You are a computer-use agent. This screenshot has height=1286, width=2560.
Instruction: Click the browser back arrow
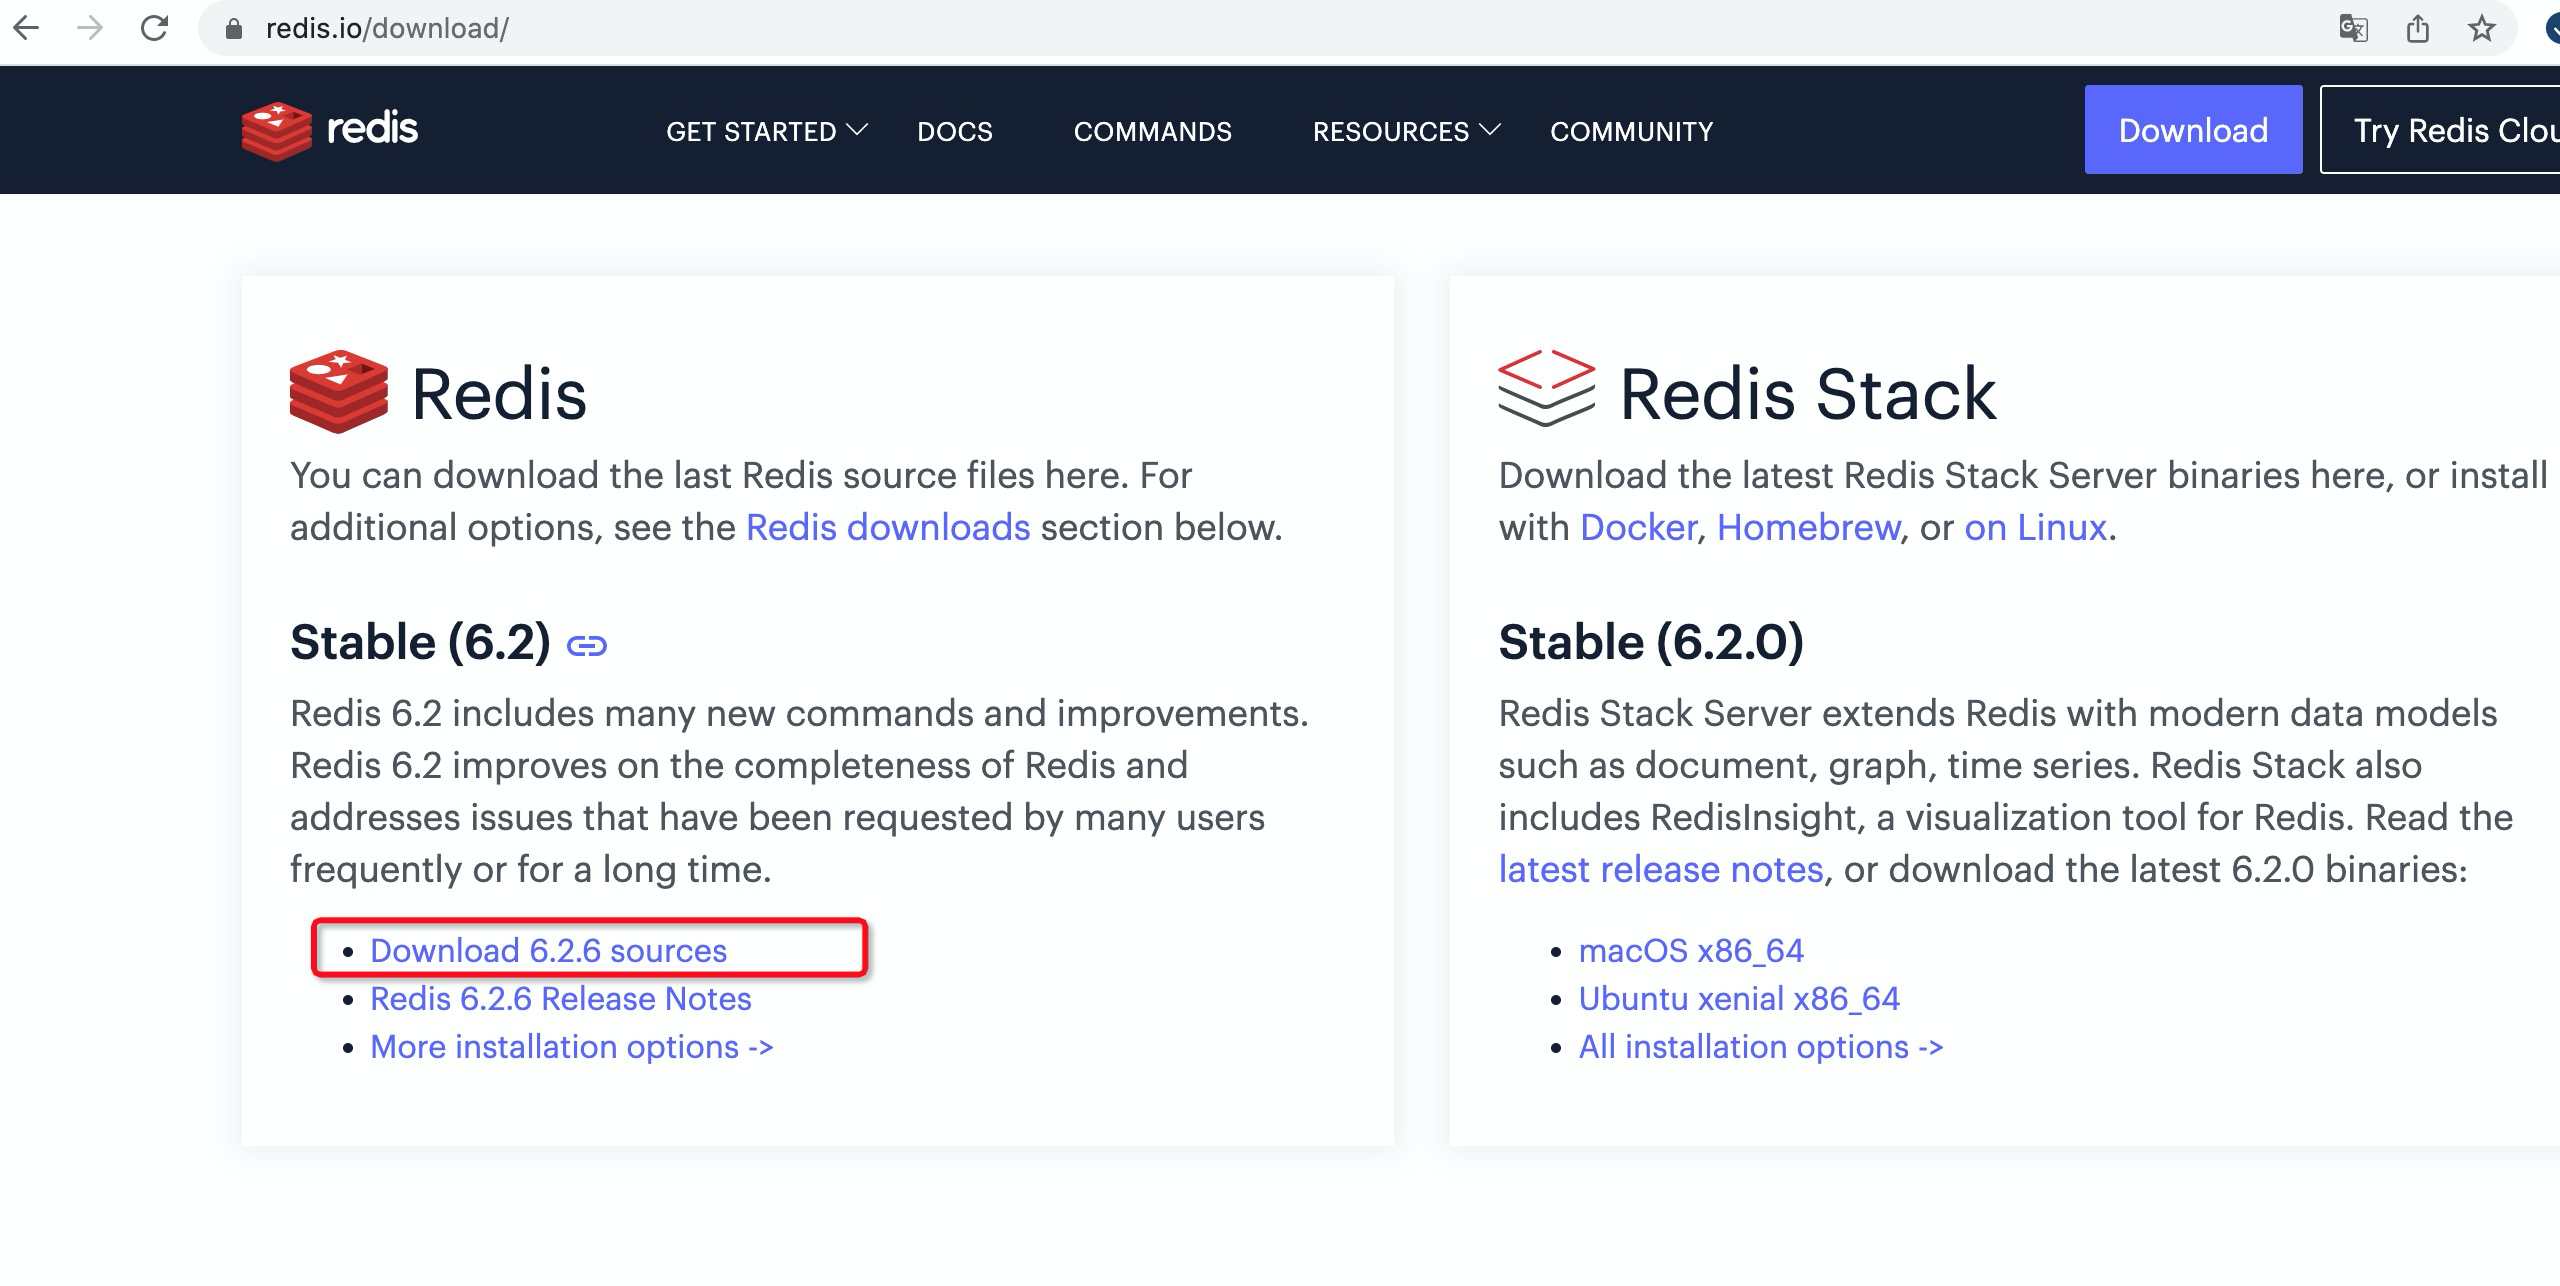(27, 28)
